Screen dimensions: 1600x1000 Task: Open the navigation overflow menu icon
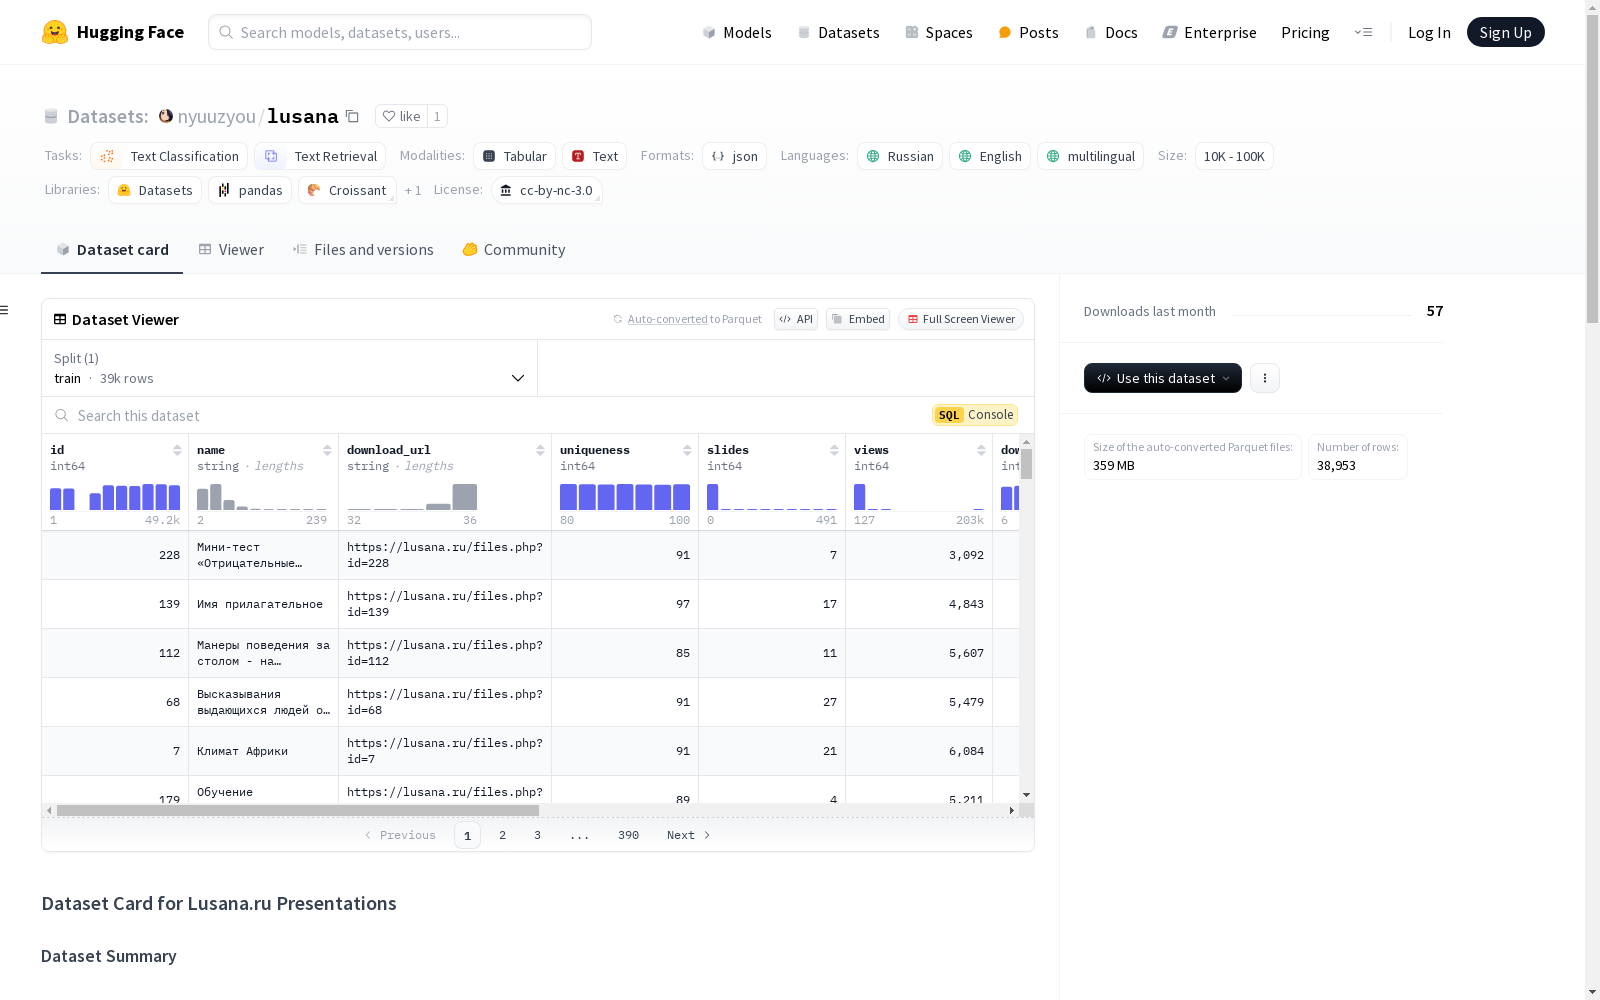(x=1363, y=32)
